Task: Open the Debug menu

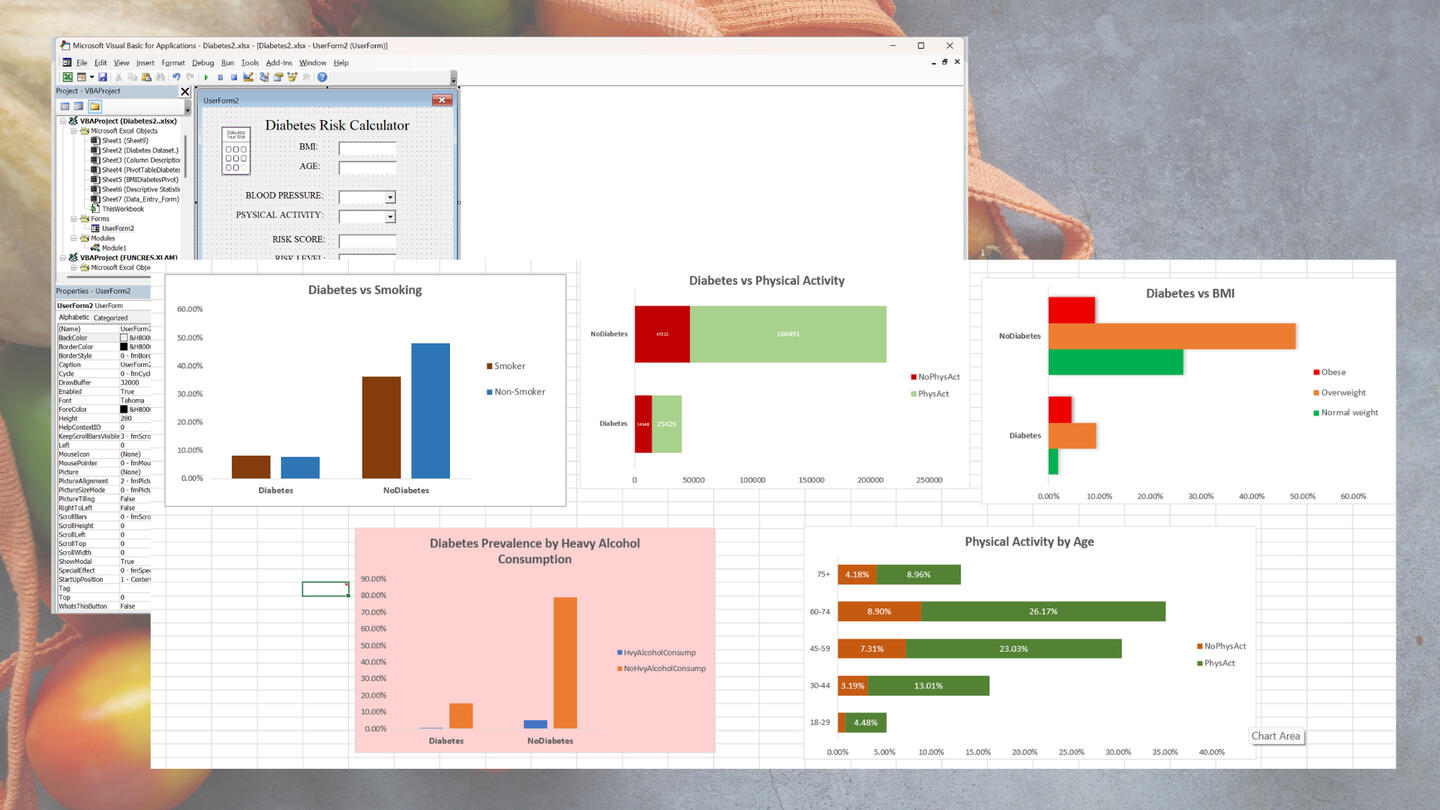Action: [x=202, y=63]
